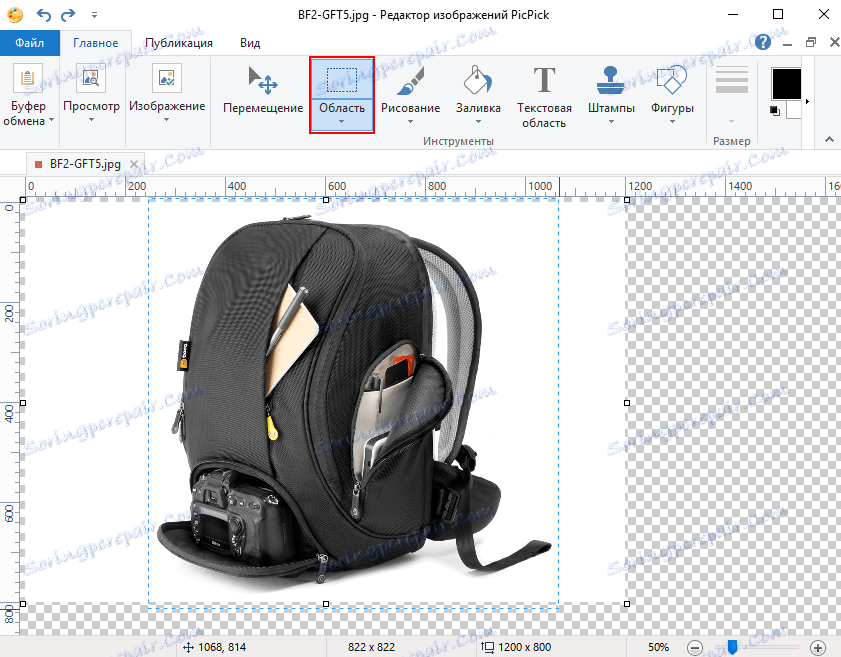The height and width of the screenshot is (657, 841).
Task: Expand the Заливка dropdown arrow
Action: point(478,122)
